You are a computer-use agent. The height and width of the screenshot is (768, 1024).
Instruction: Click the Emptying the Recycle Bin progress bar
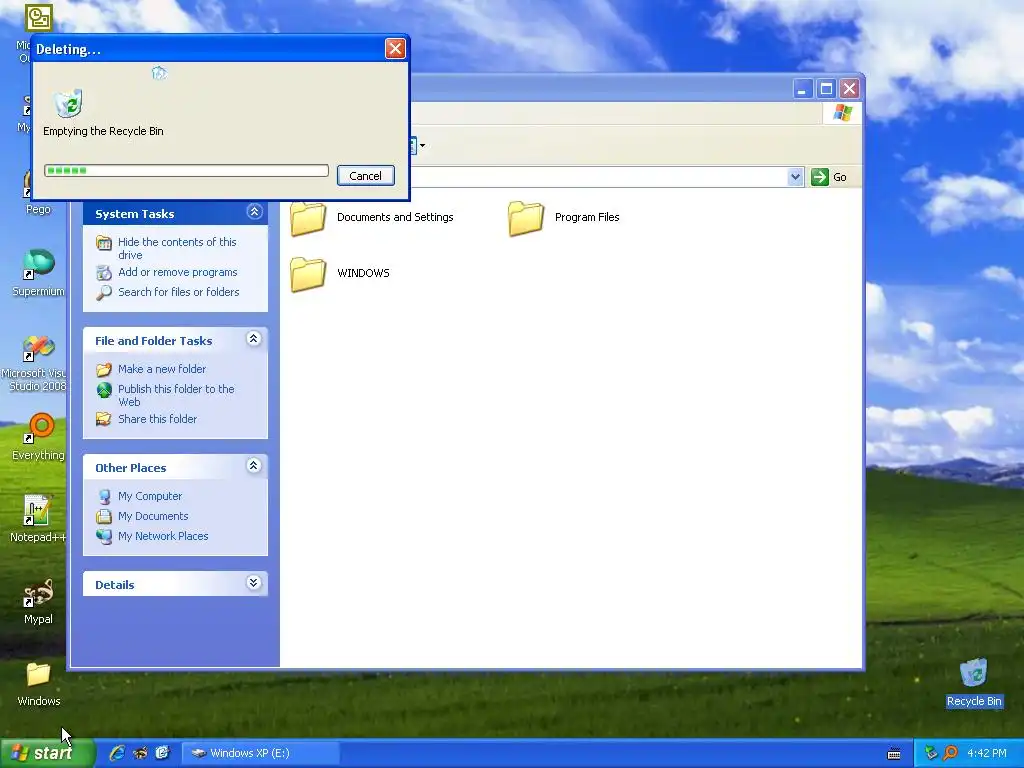(x=186, y=170)
